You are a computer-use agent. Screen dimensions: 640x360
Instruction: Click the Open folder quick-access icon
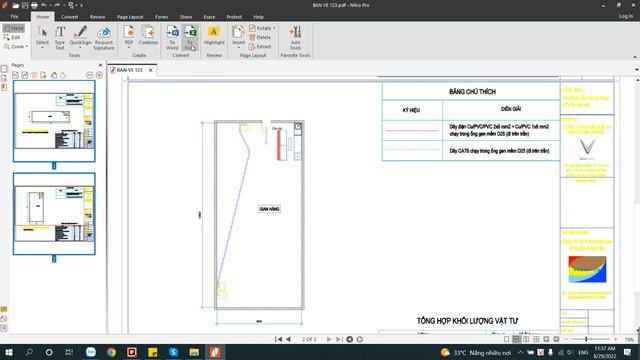[16, 5]
